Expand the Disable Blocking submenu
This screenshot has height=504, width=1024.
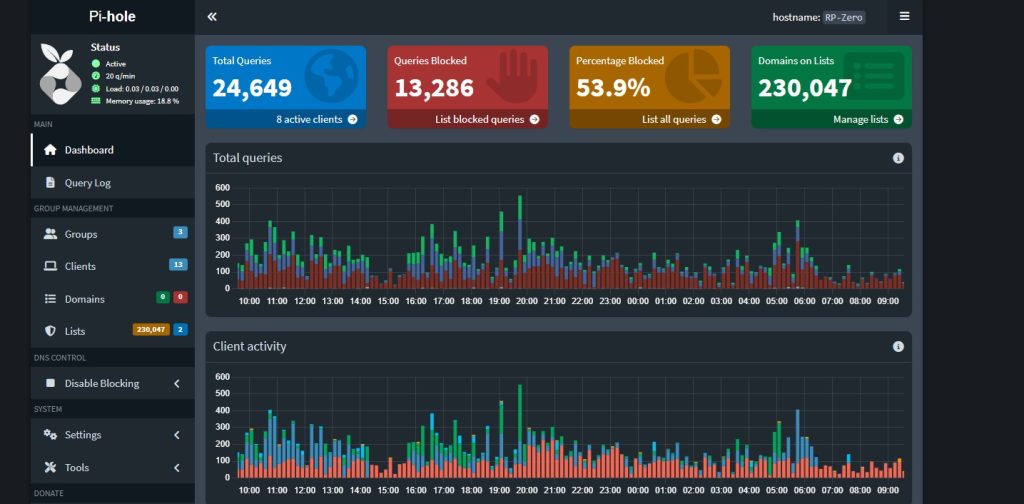click(176, 383)
